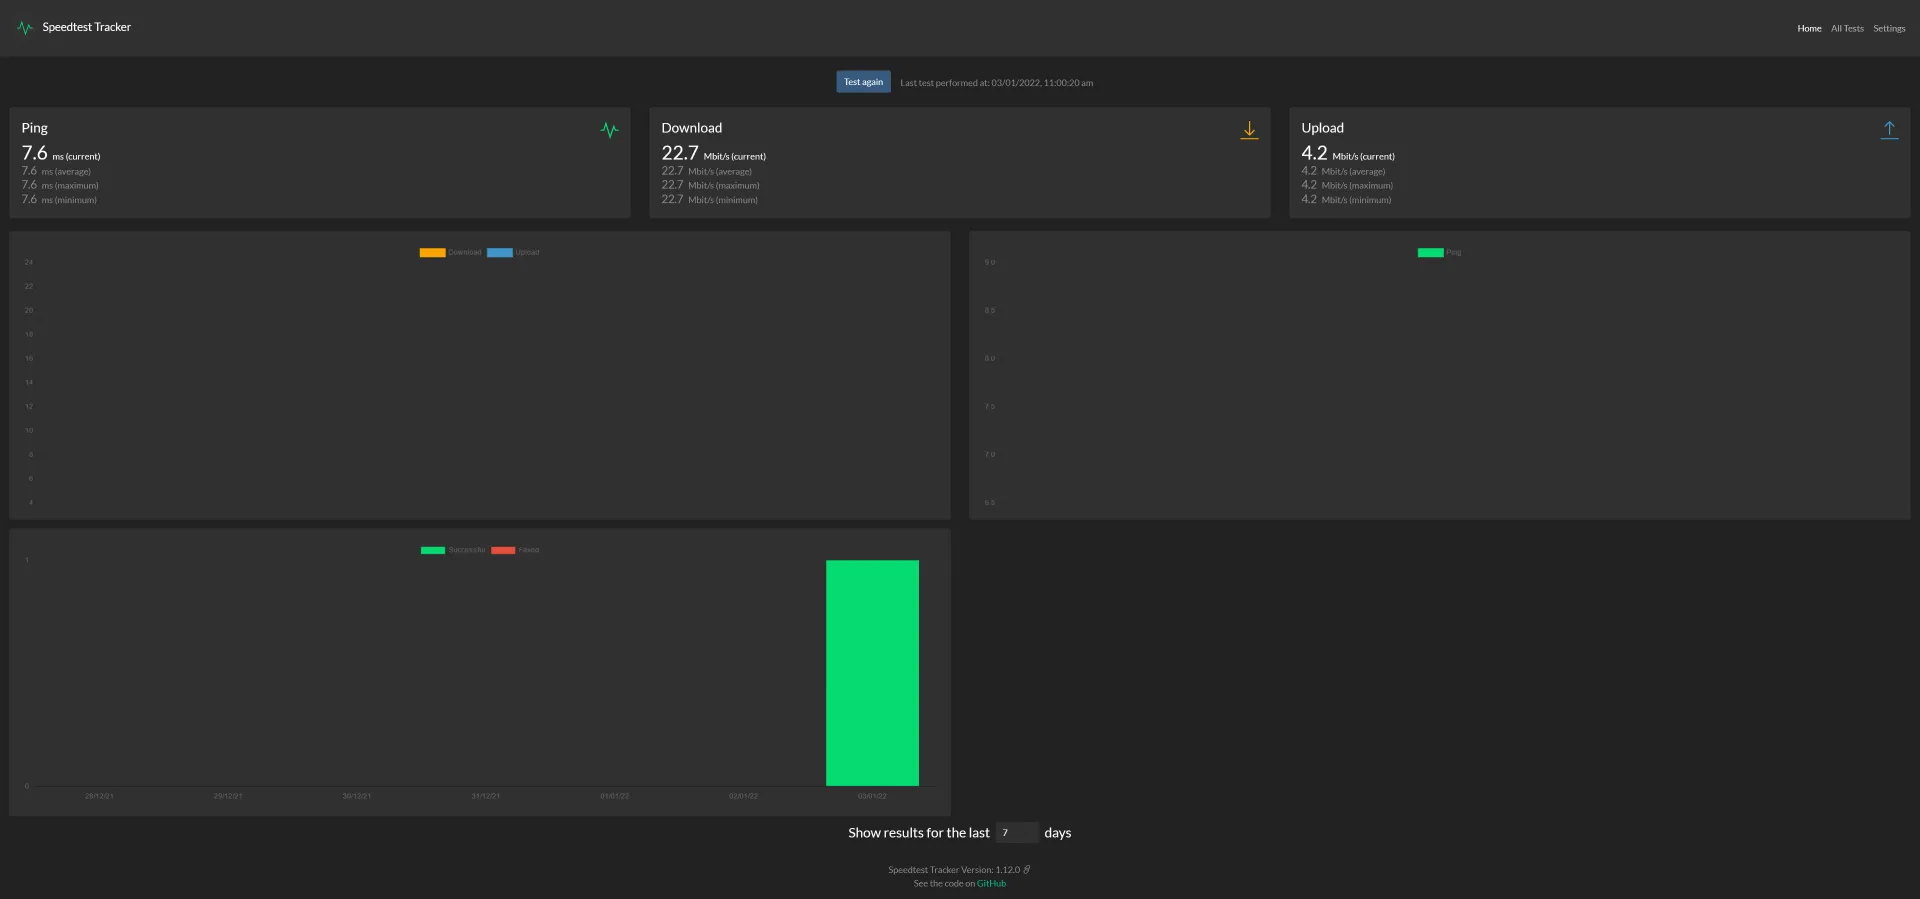This screenshot has height=899, width=1920.
Task: Click the 4.2 Mbit/s (current) upload value
Action: (x=1348, y=154)
